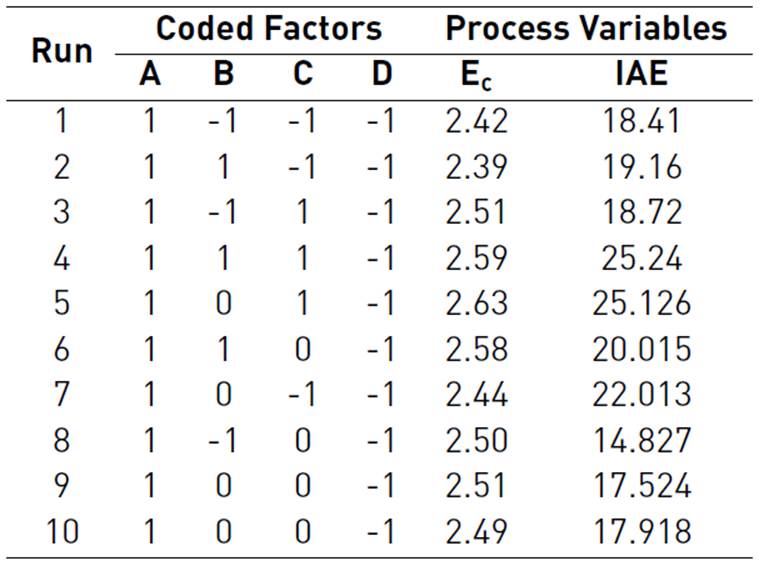Image resolution: width=759 pixels, height=566 pixels.
Task: Click the Process Variables header
Action: point(586,28)
